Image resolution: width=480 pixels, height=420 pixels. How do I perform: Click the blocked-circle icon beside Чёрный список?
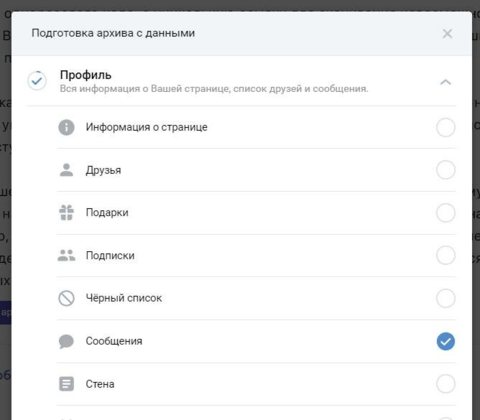(66, 298)
